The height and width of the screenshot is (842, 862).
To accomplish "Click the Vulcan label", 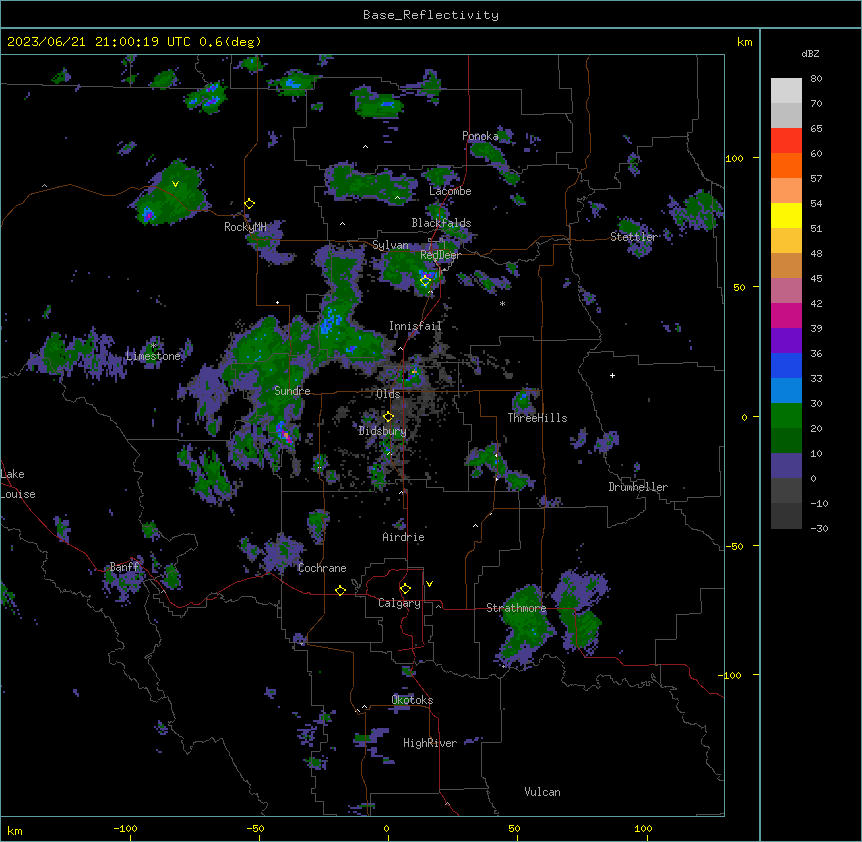I will click(x=542, y=792).
